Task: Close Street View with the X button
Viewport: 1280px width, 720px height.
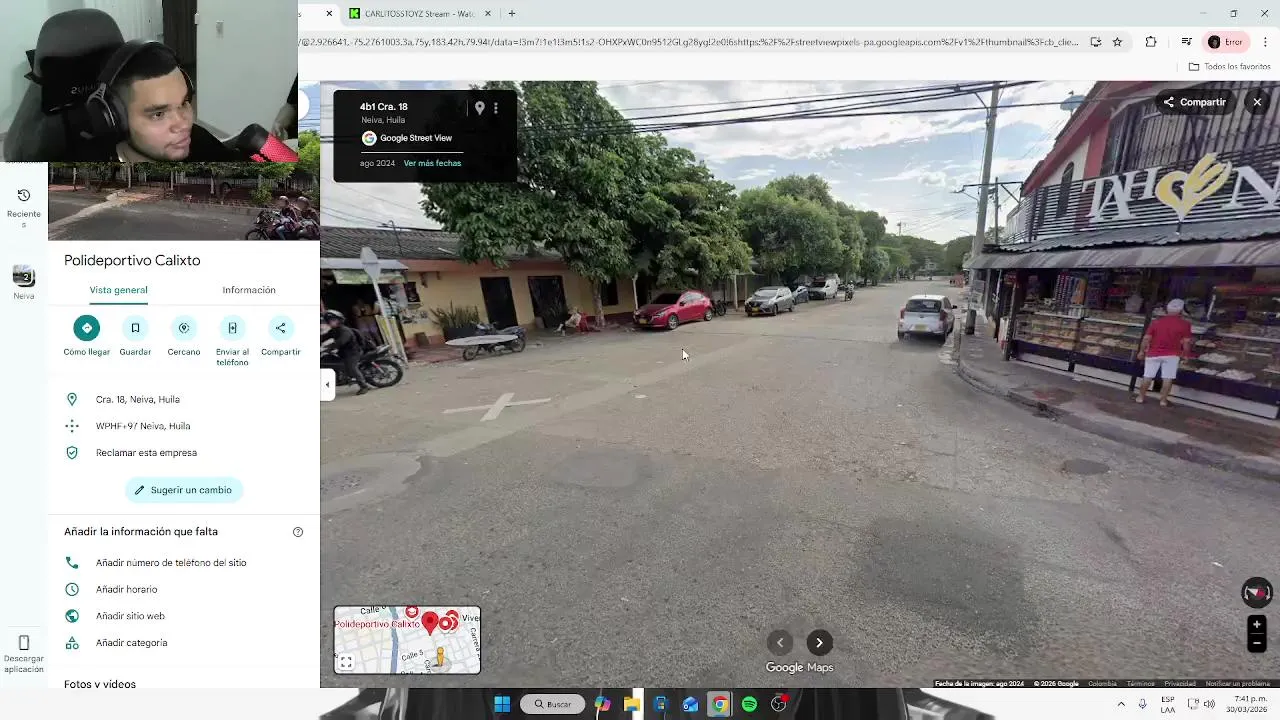Action: pos(1257,102)
